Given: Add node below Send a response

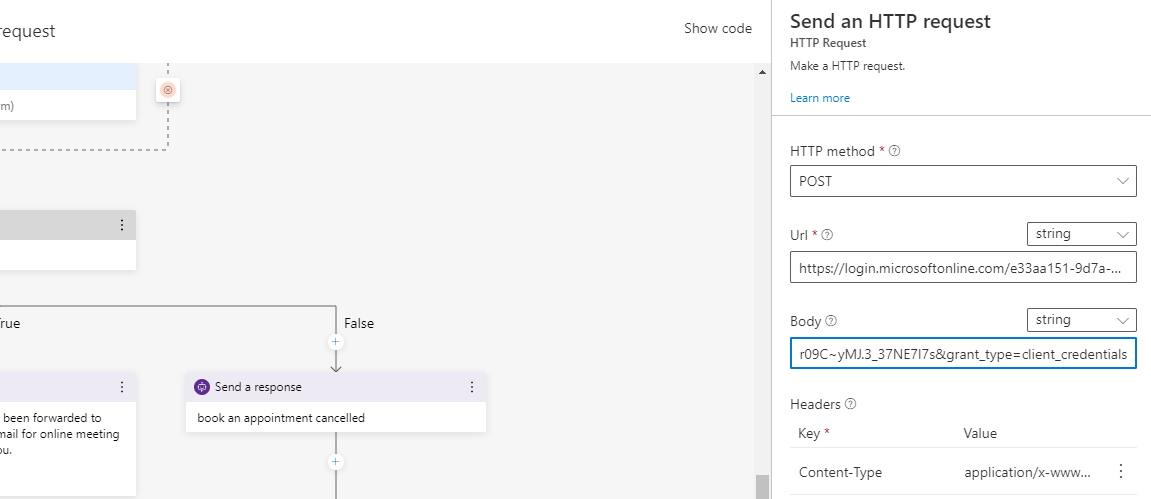Looking at the screenshot, I should click(x=335, y=462).
